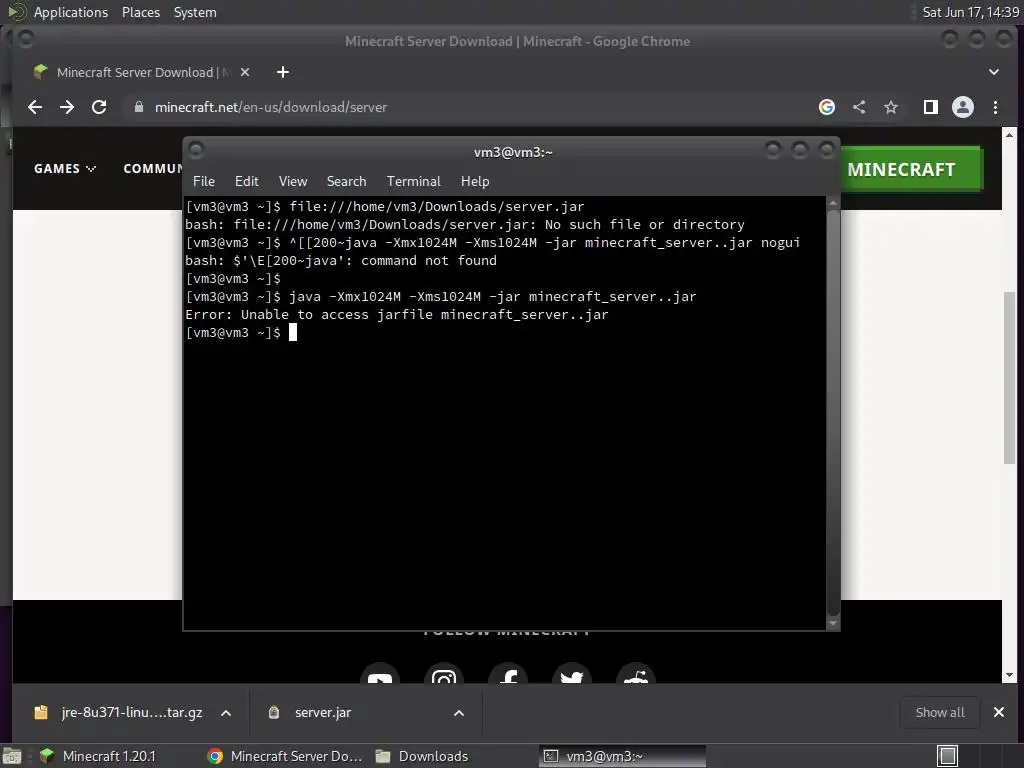Click the terminal scrollbar's down arrow
1024x768 pixels.
[833, 624]
